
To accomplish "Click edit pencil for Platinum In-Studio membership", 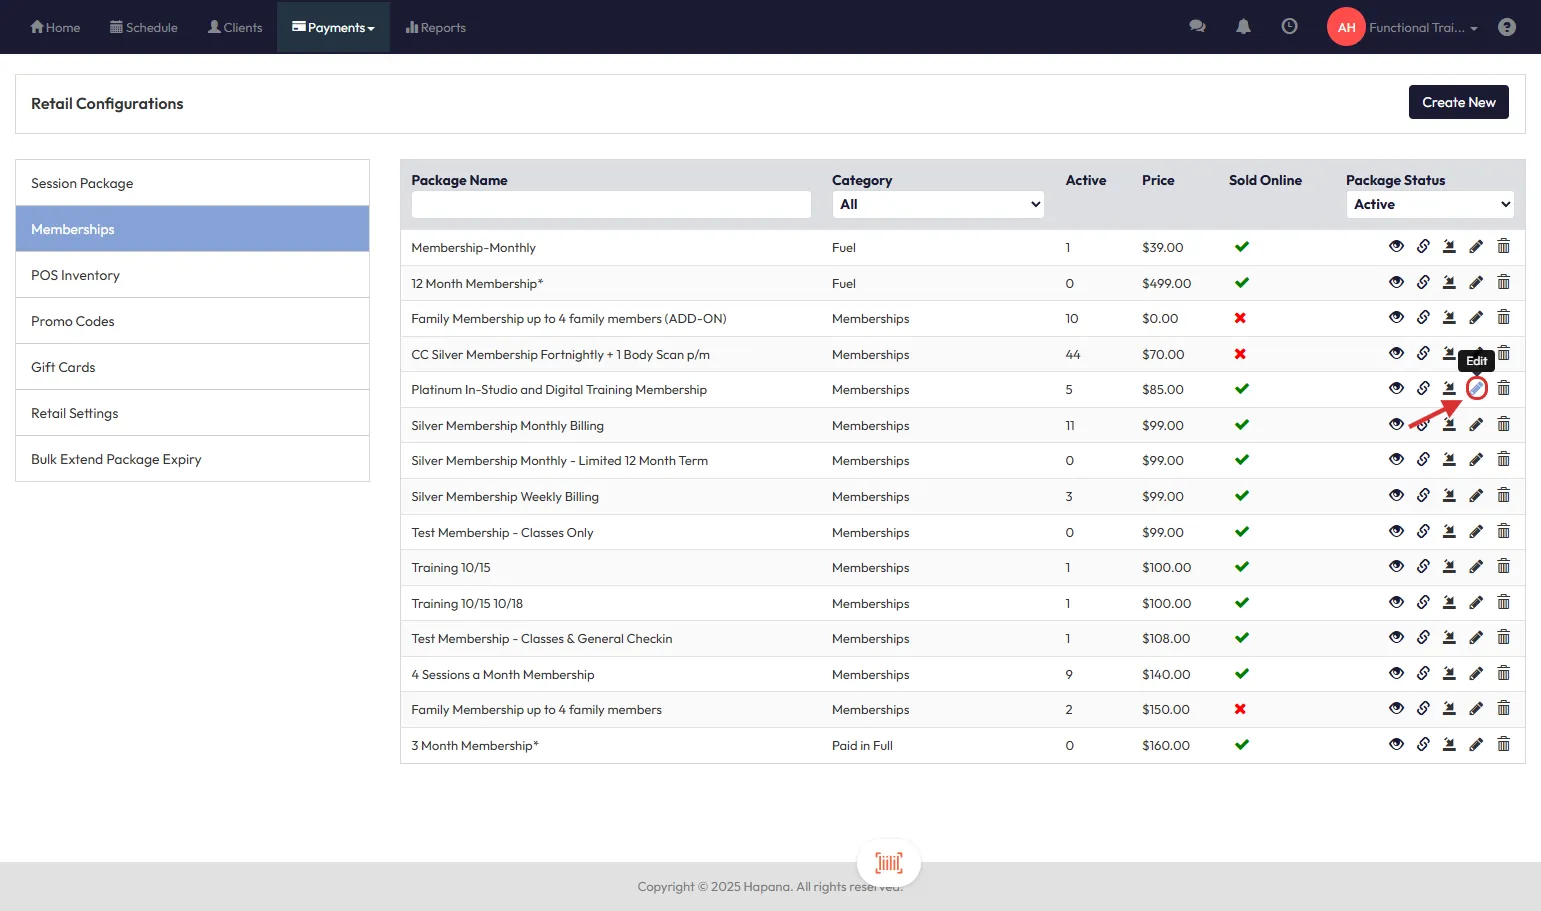I will click(x=1476, y=389).
